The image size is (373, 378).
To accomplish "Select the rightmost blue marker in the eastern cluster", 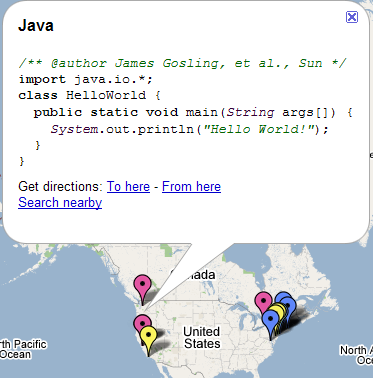I will click(x=289, y=305).
